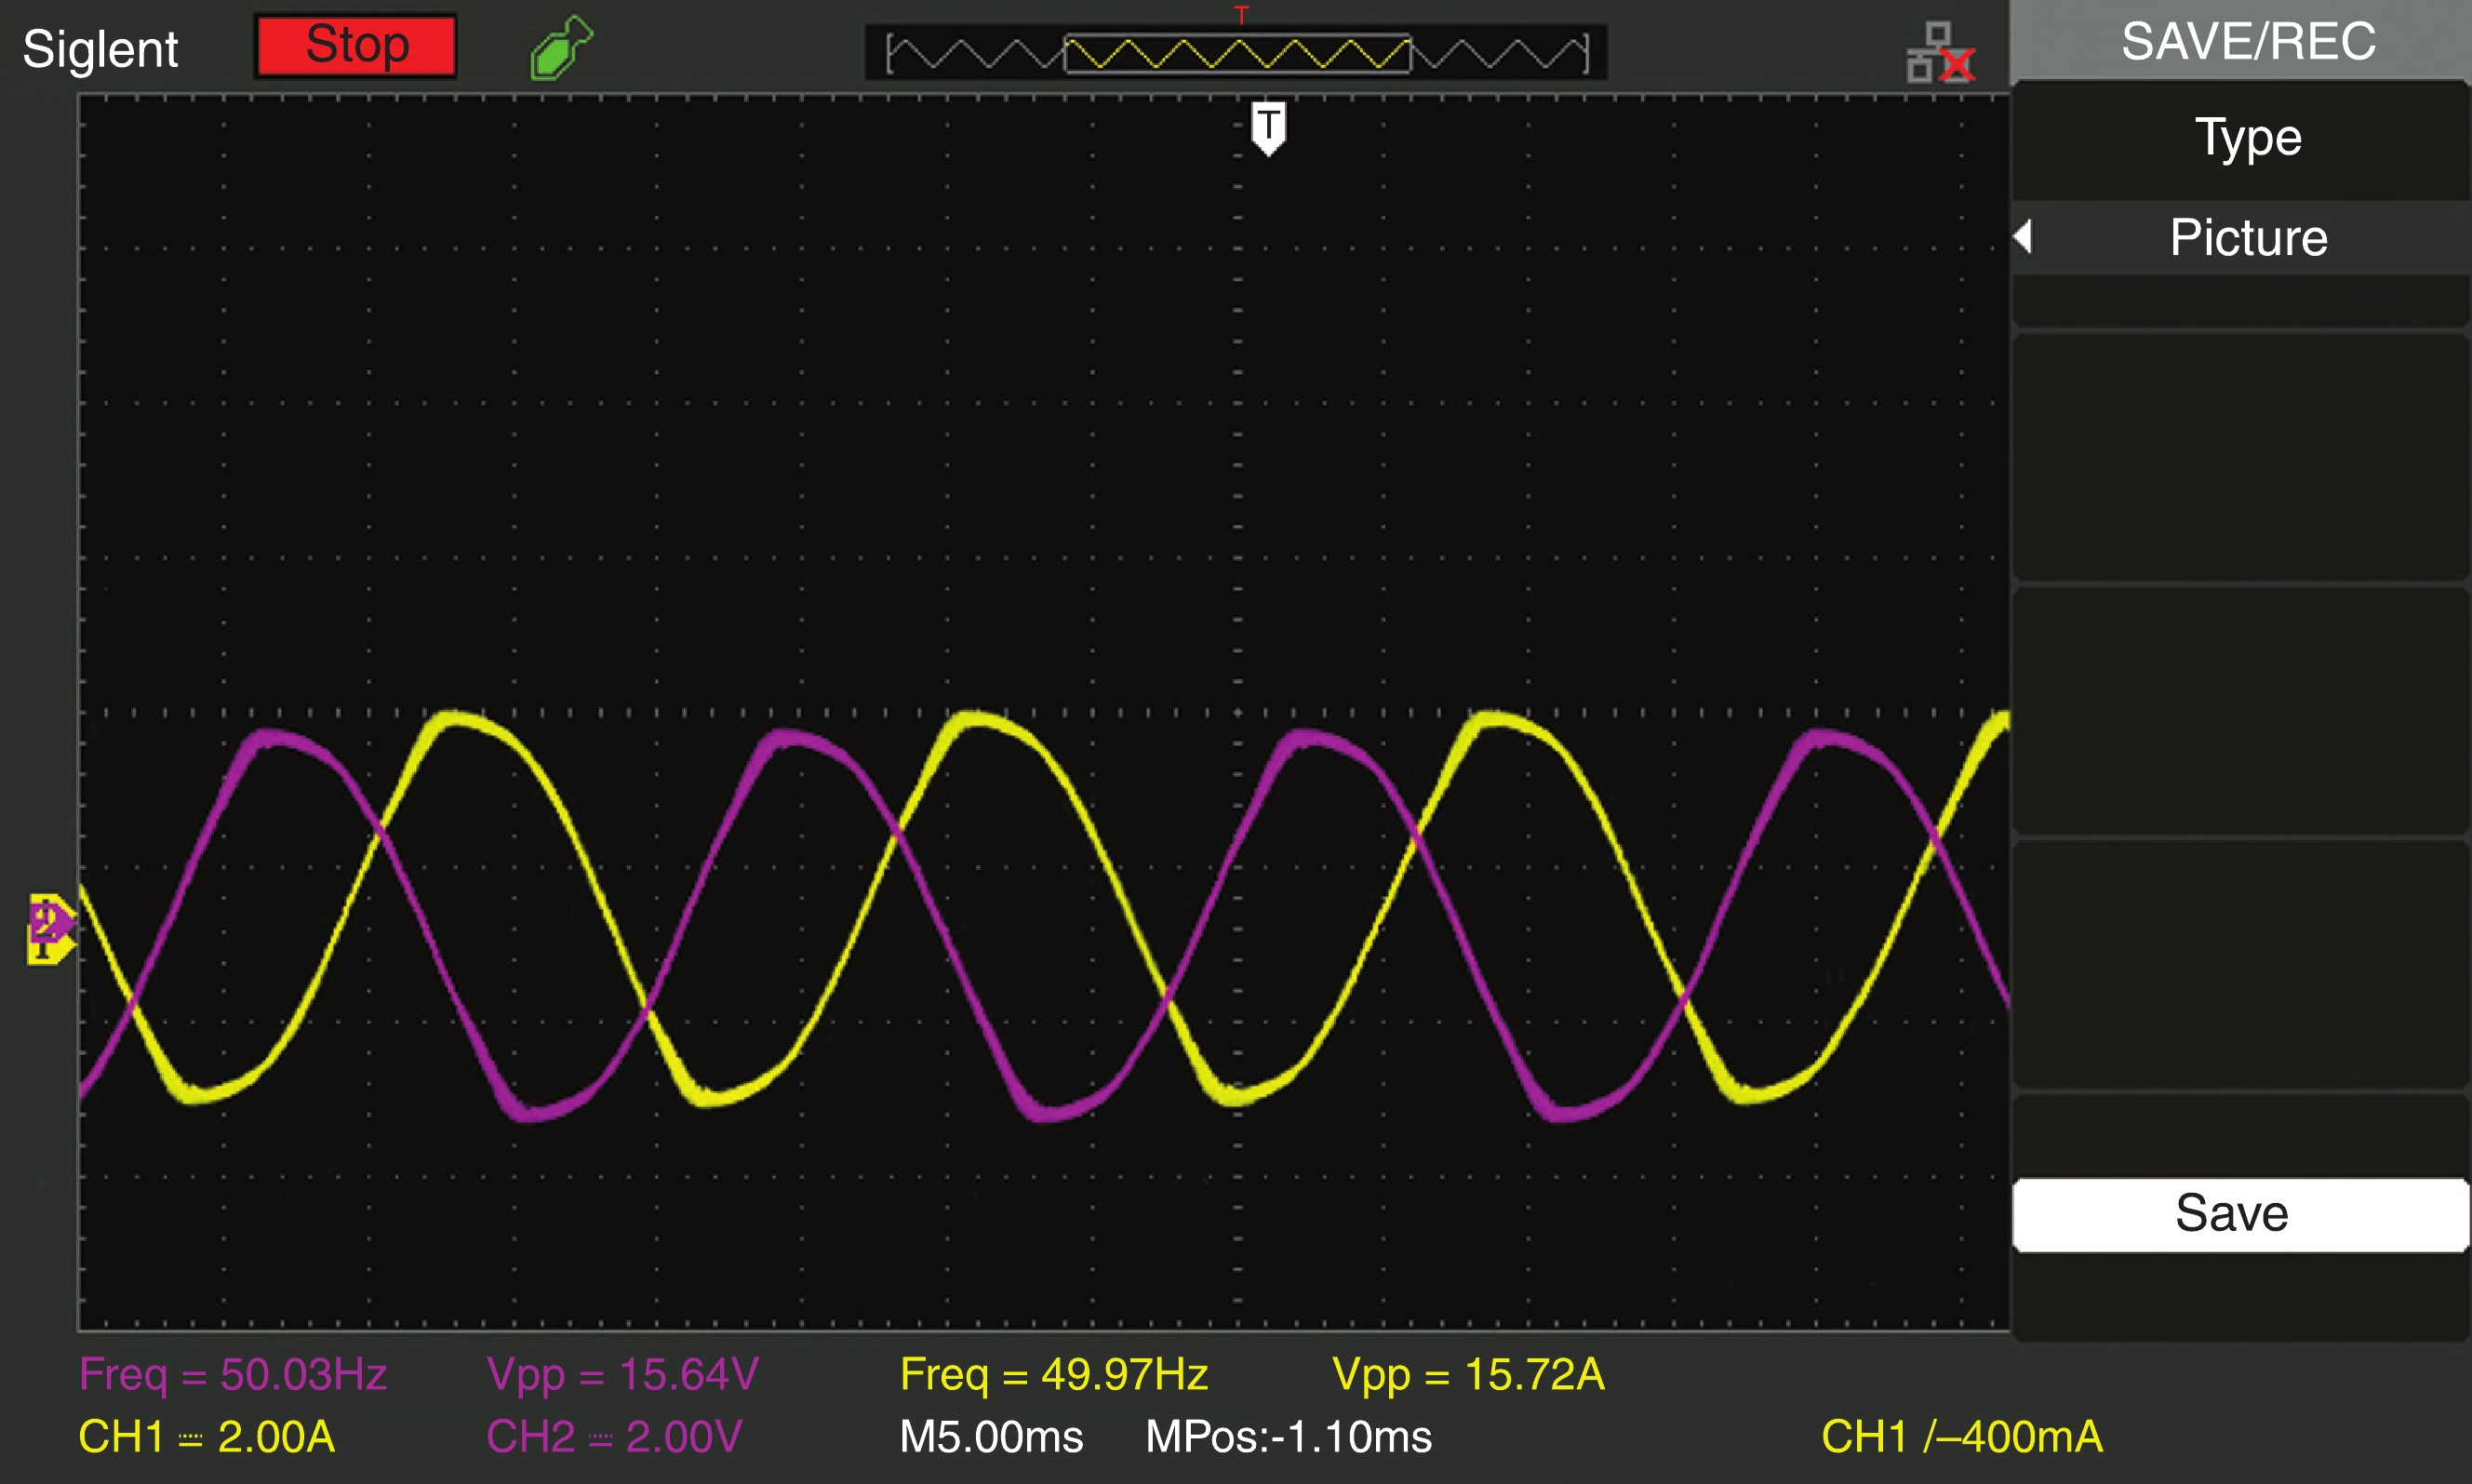Click CH2 2.00V scale readout

pos(613,1436)
